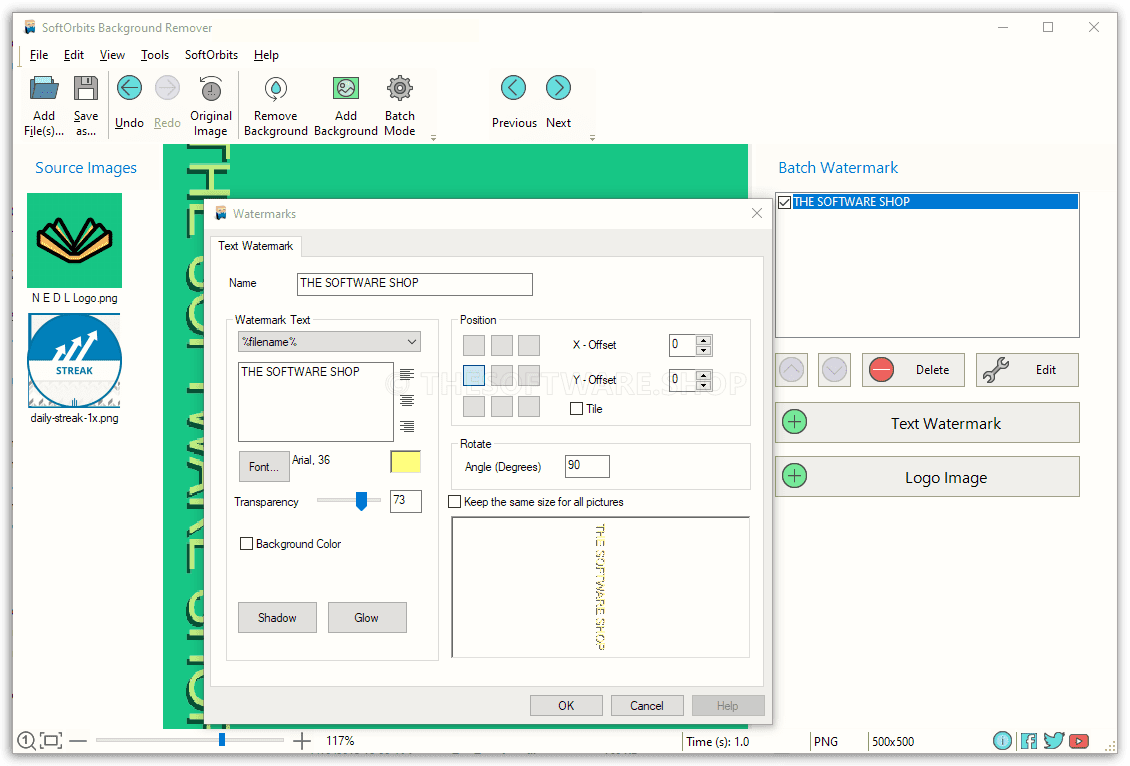Increase X - Offset value
The width and height of the screenshot is (1130, 766).
[x=704, y=340]
